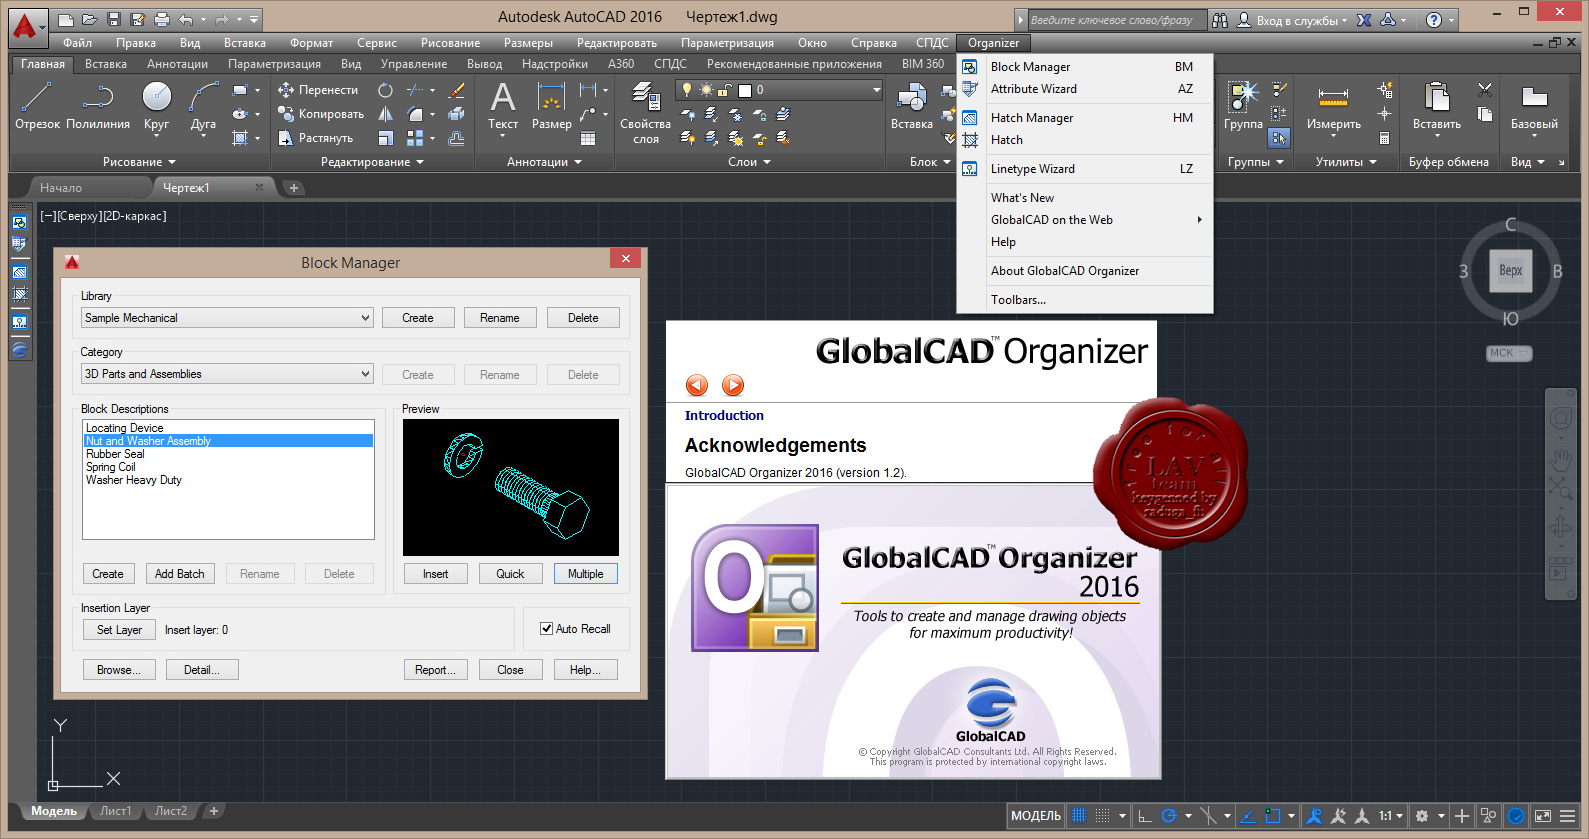Click the print icon in quick access toolbar
The image size is (1589, 839).
(162, 19)
